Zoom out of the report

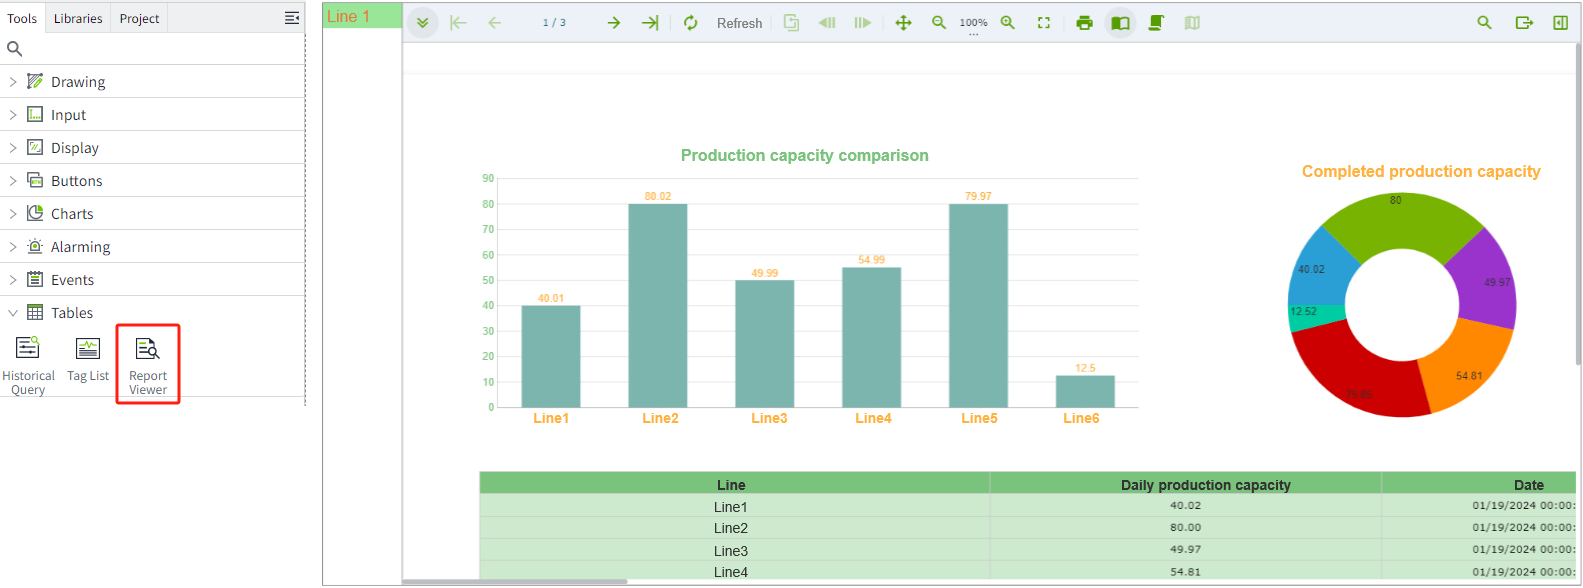click(x=939, y=23)
